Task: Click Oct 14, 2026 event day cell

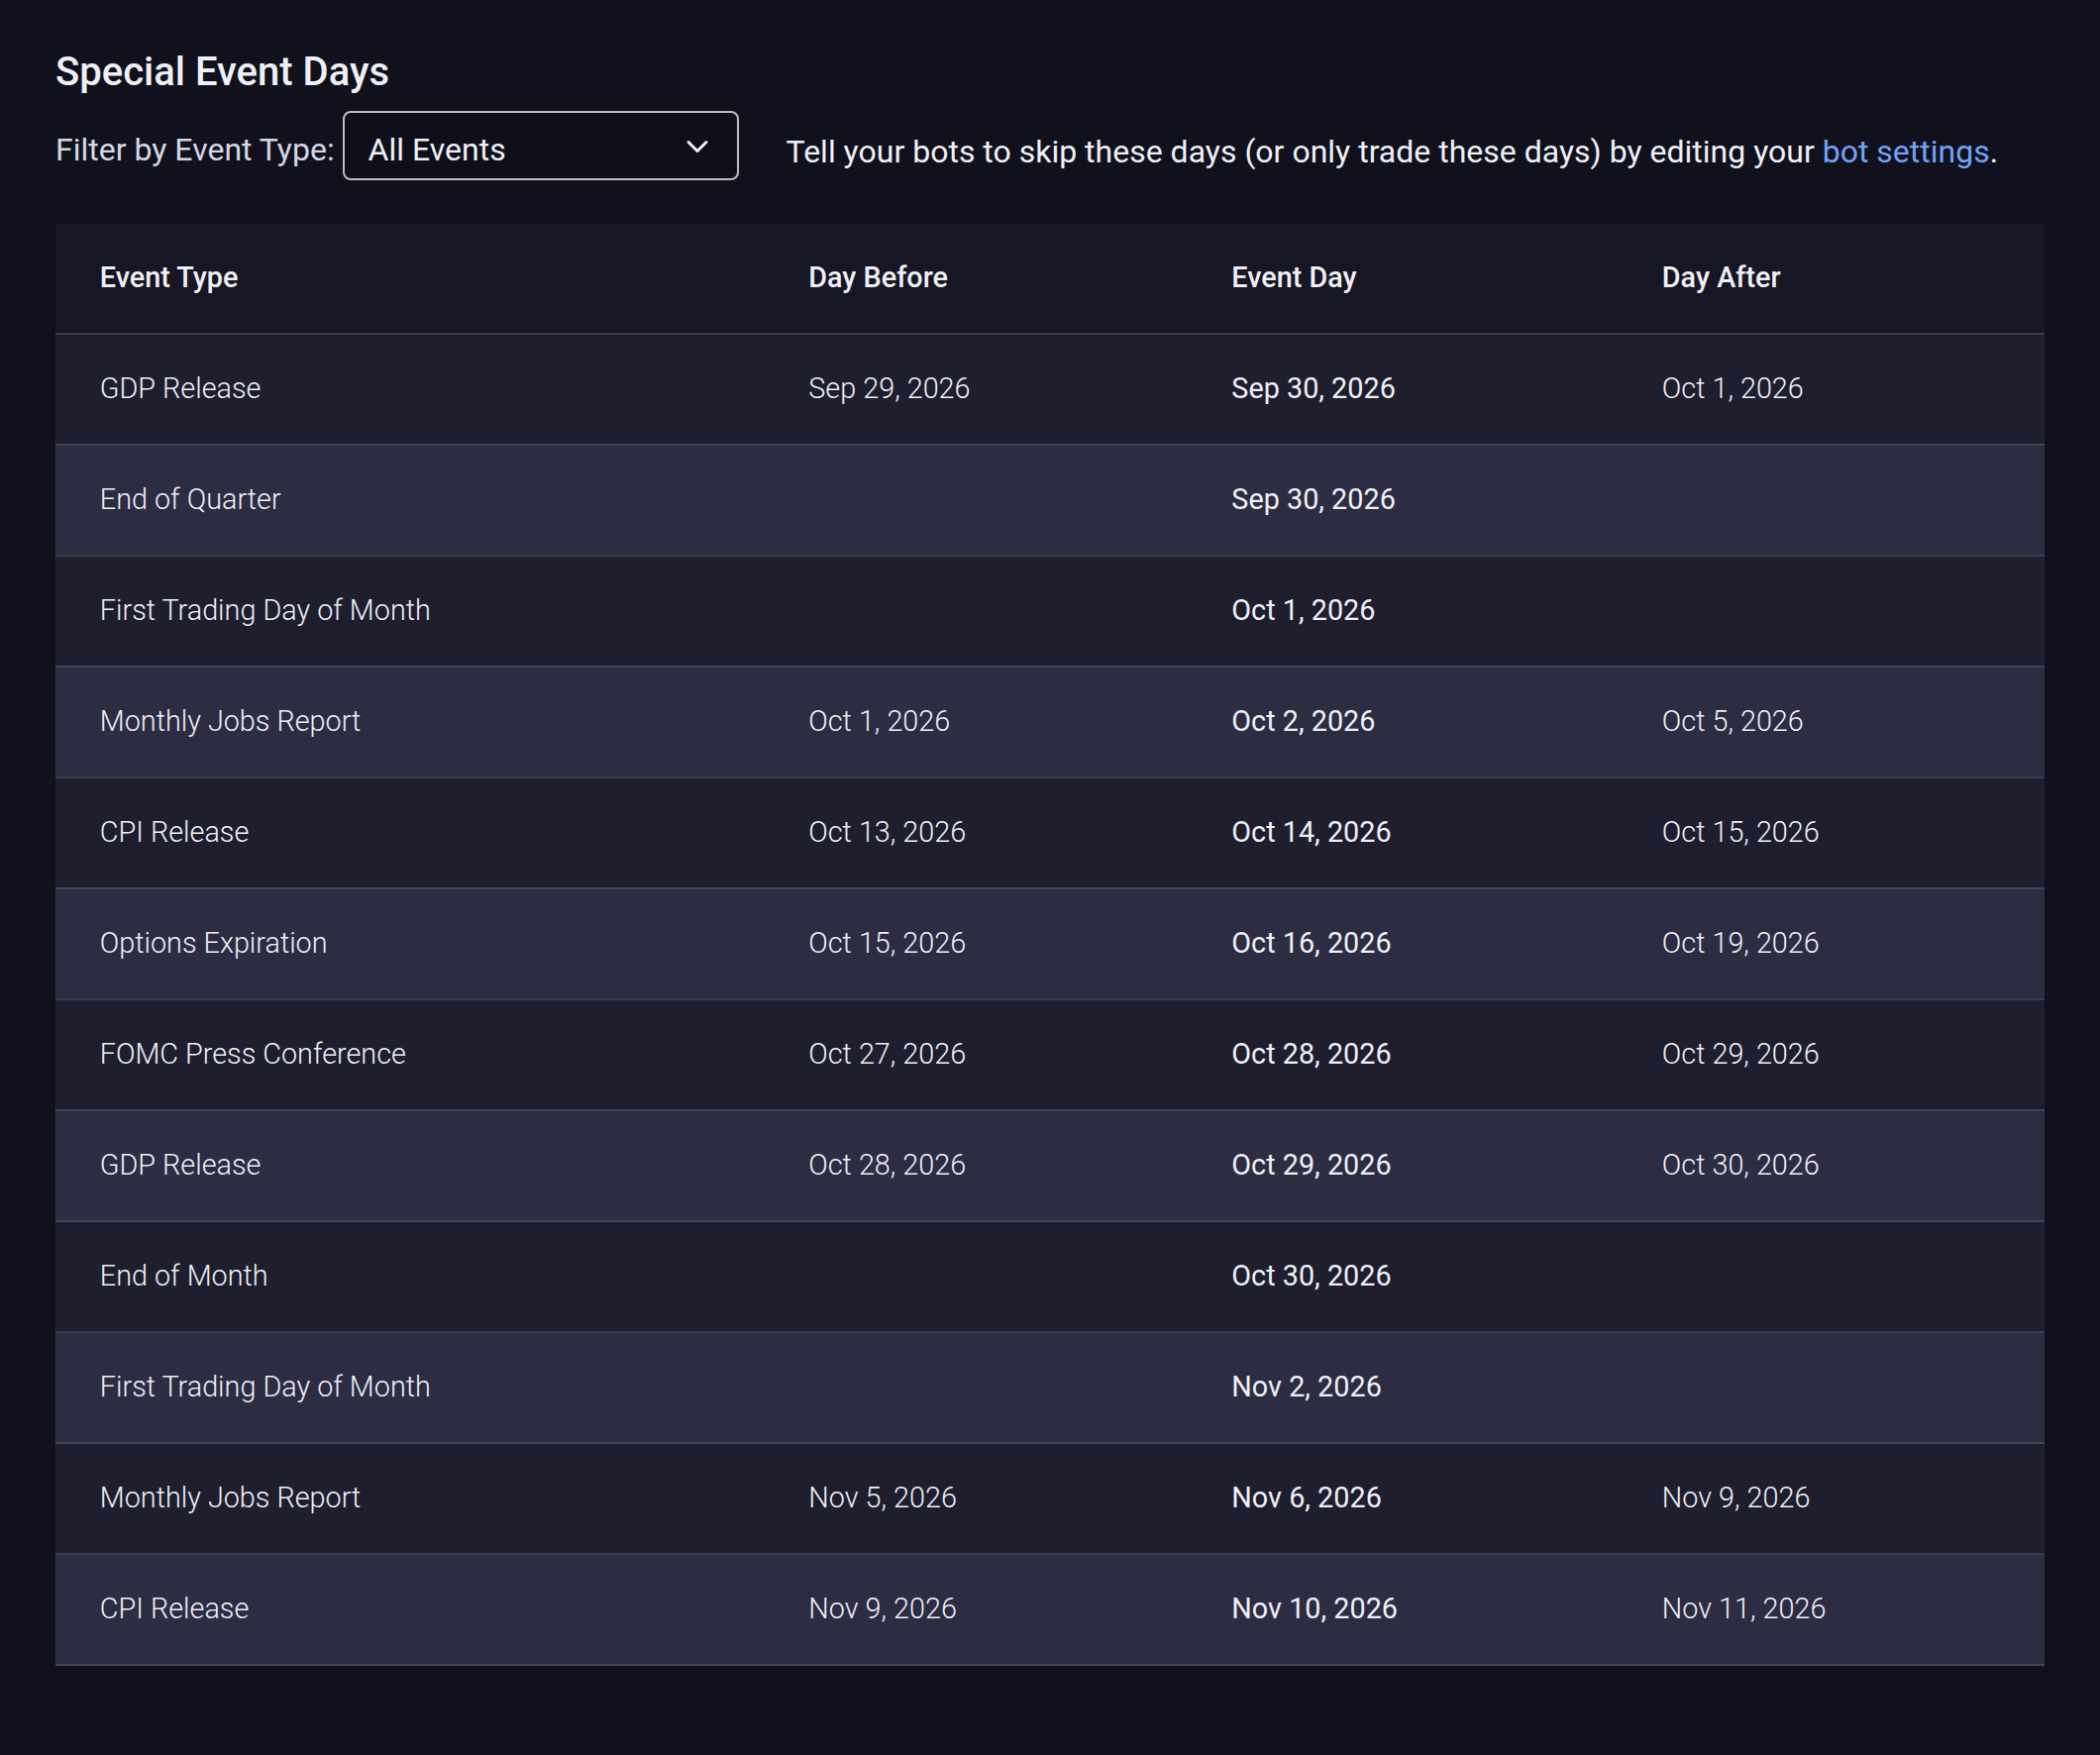Action: 1311,832
